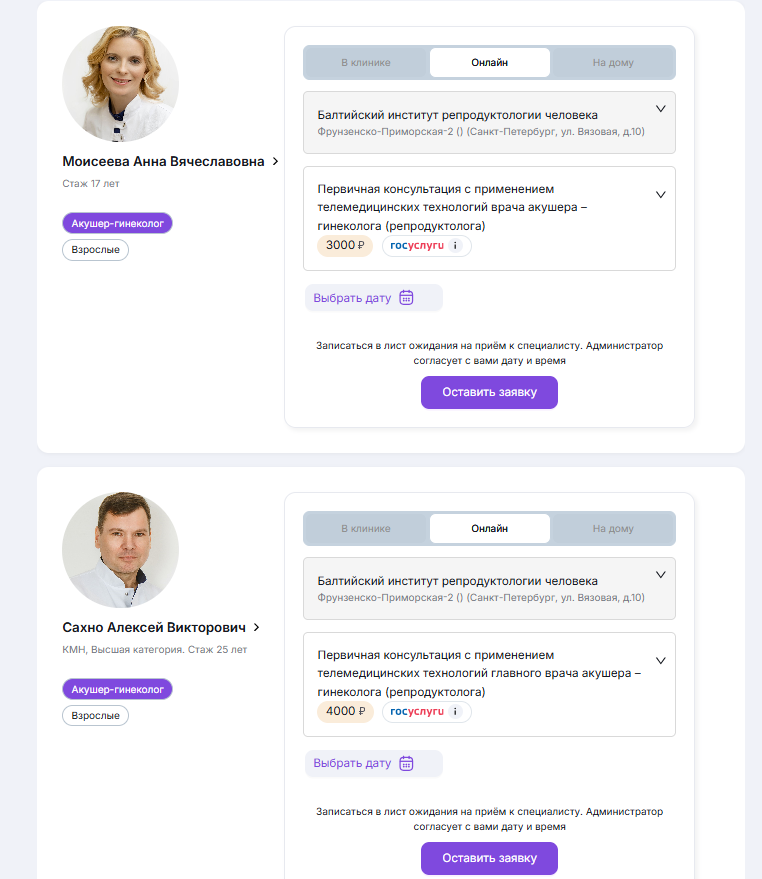Click the calendar icon in Moiseeva's card
762x879 pixels.
click(x=406, y=297)
